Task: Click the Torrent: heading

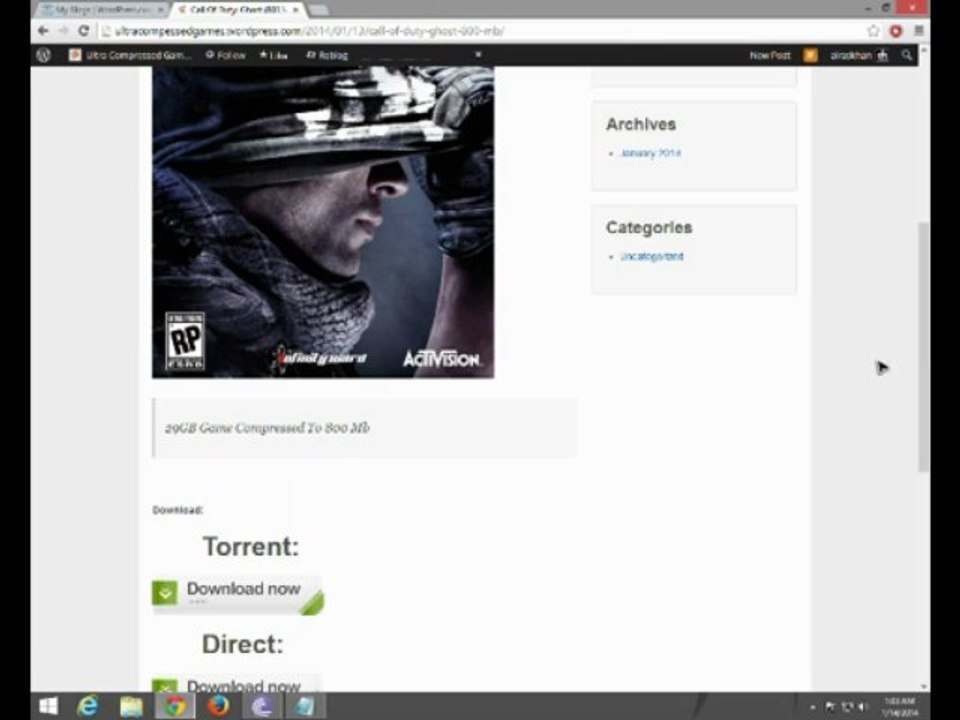Action: pyautogui.click(x=251, y=546)
